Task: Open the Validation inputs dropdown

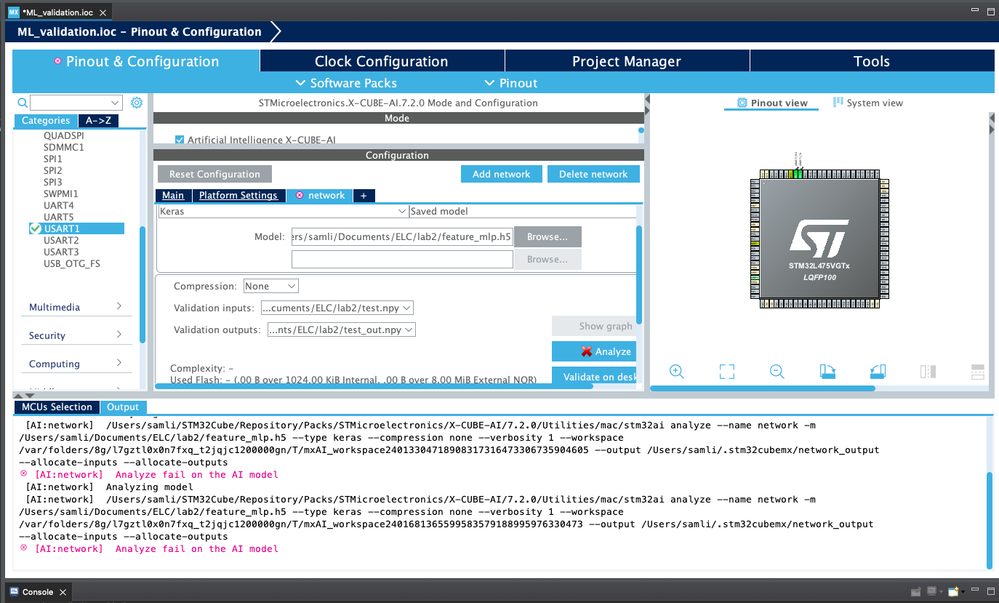Action: pos(337,308)
